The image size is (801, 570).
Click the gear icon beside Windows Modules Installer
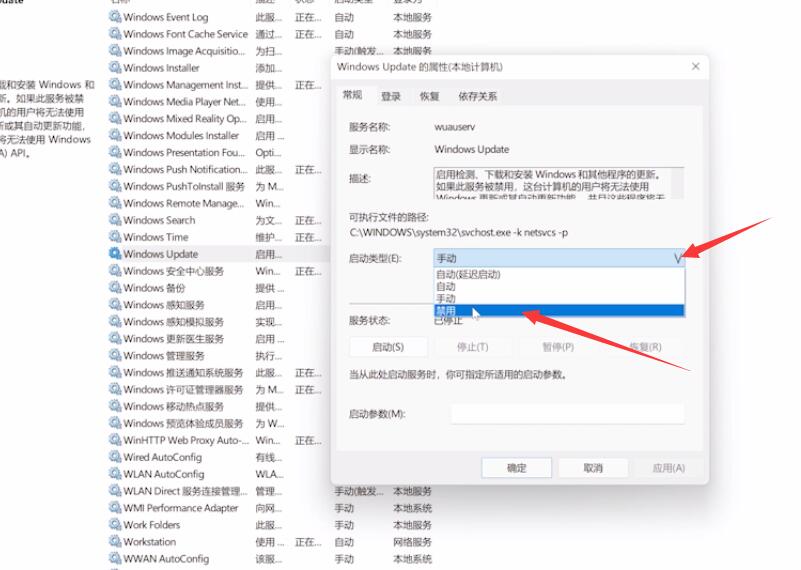(x=115, y=135)
